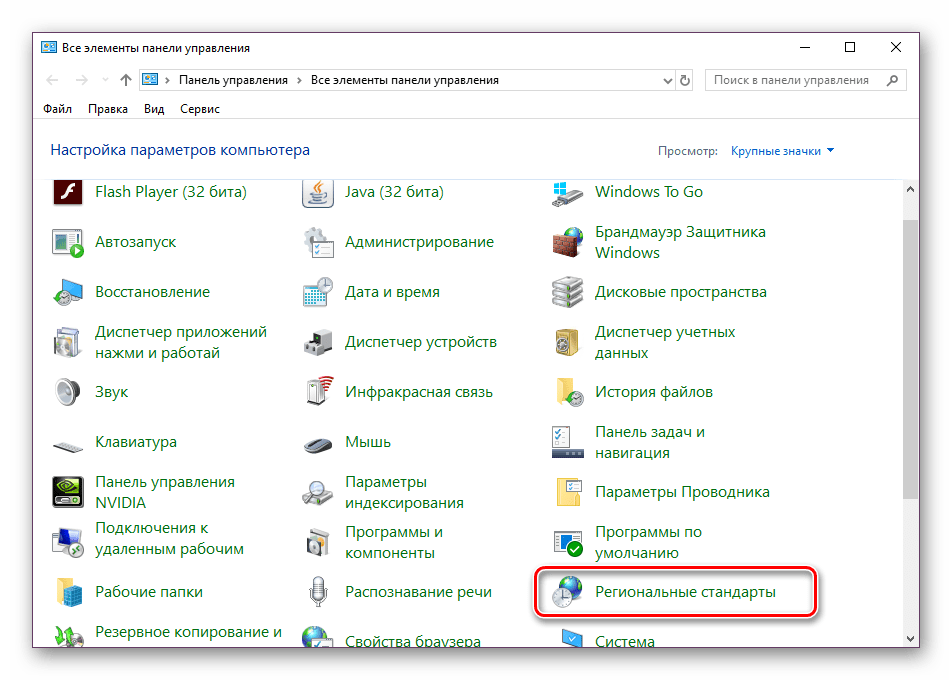Screen dimensions: 952x680
Task: Click the scrollbar up arrow
Action: tap(910, 189)
